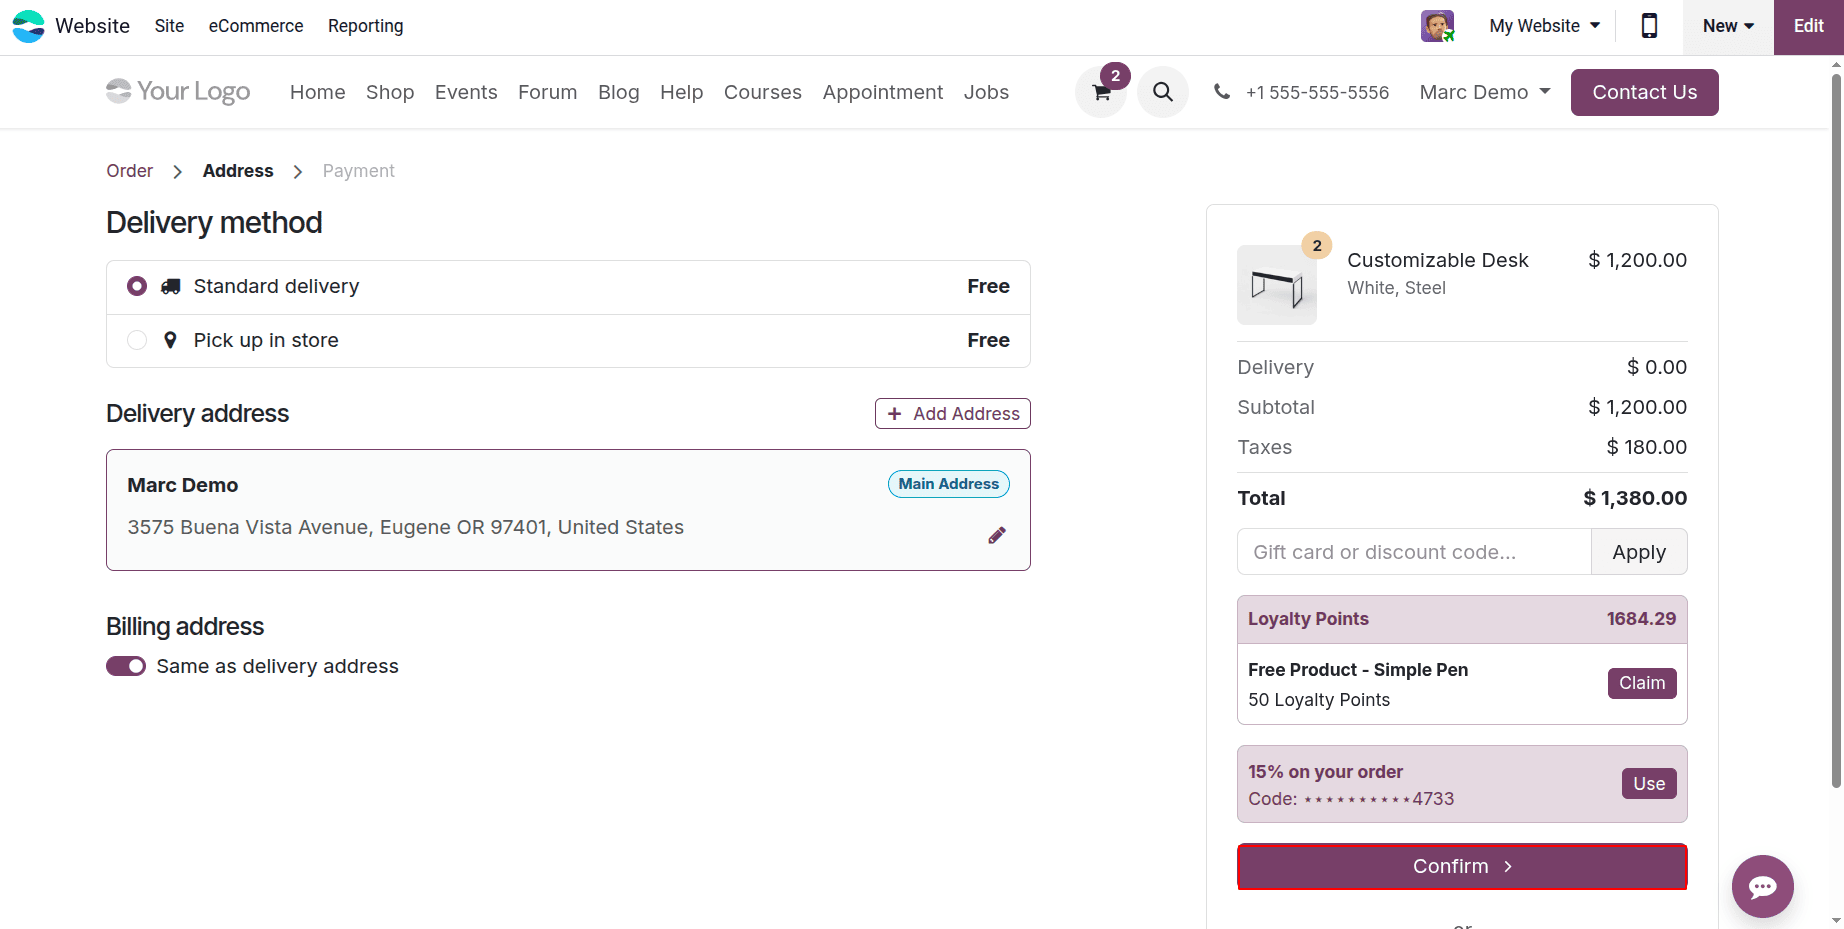
Task: Visit the Forum page
Action: (547, 92)
